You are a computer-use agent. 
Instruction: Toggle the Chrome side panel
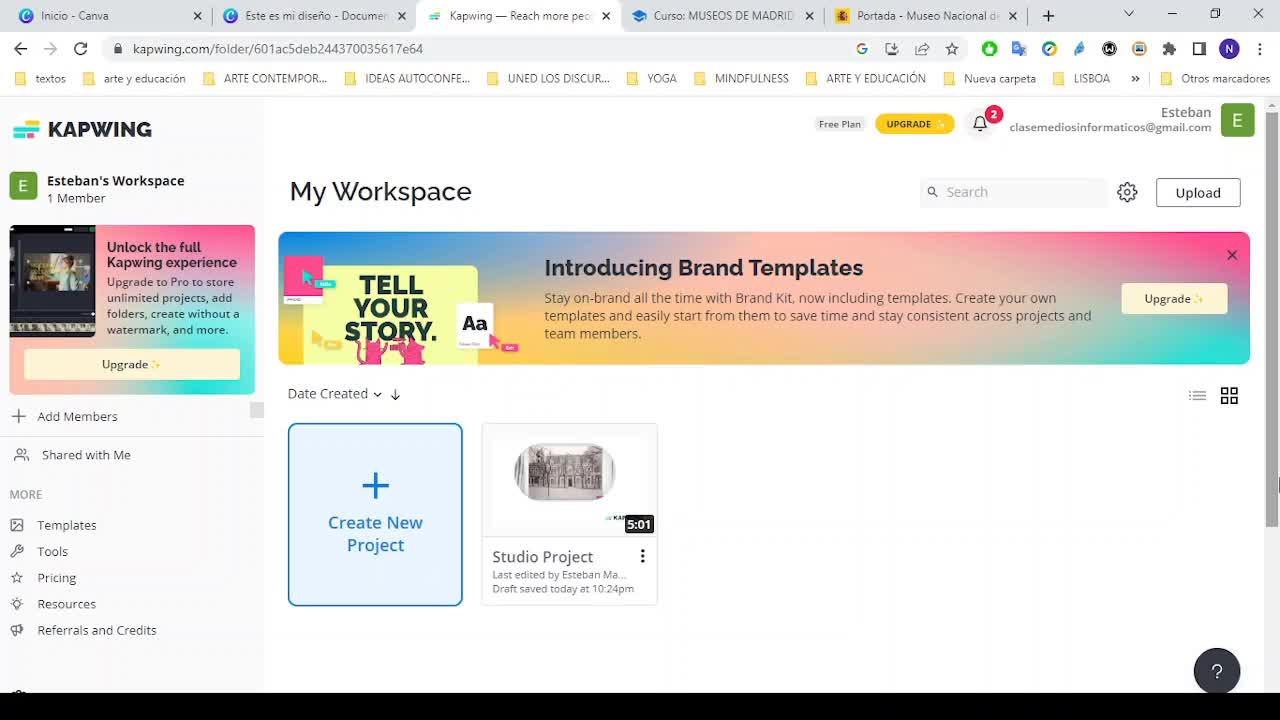coord(1199,48)
